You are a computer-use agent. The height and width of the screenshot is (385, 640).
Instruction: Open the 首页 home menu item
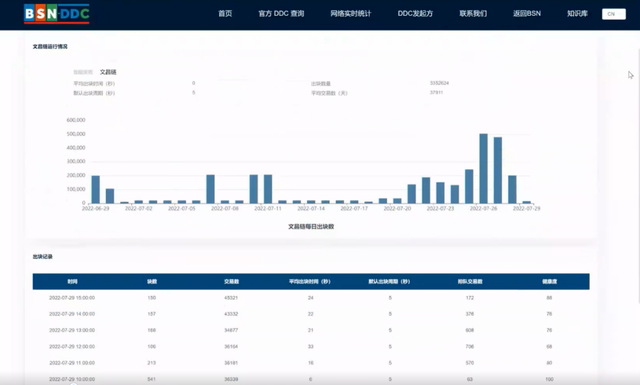[225, 13]
